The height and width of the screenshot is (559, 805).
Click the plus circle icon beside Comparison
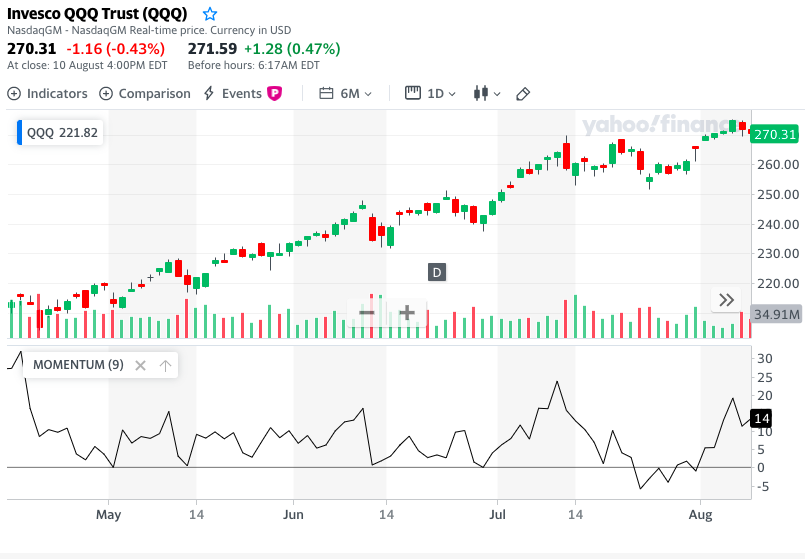click(106, 94)
